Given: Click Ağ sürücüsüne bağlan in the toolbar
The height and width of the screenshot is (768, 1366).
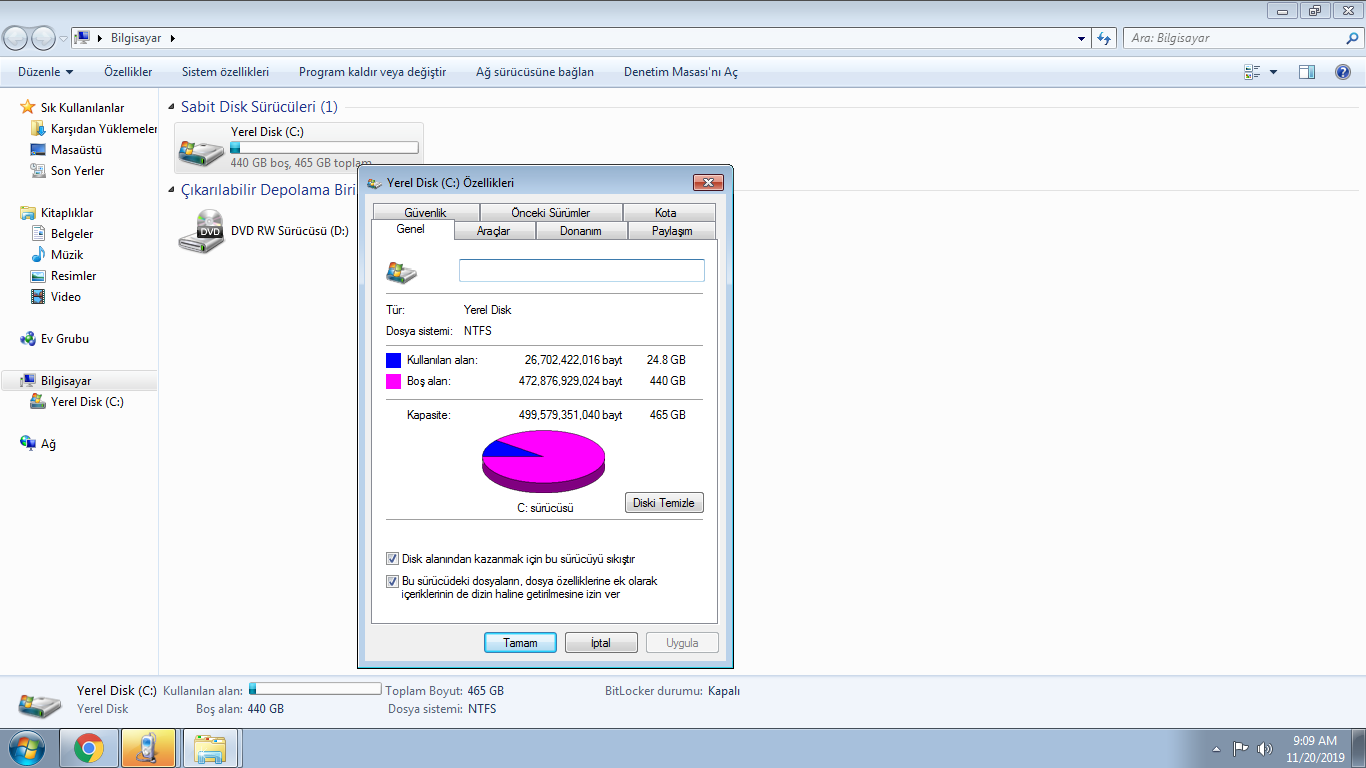Looking at the screenshot, I should click(535, 72).
